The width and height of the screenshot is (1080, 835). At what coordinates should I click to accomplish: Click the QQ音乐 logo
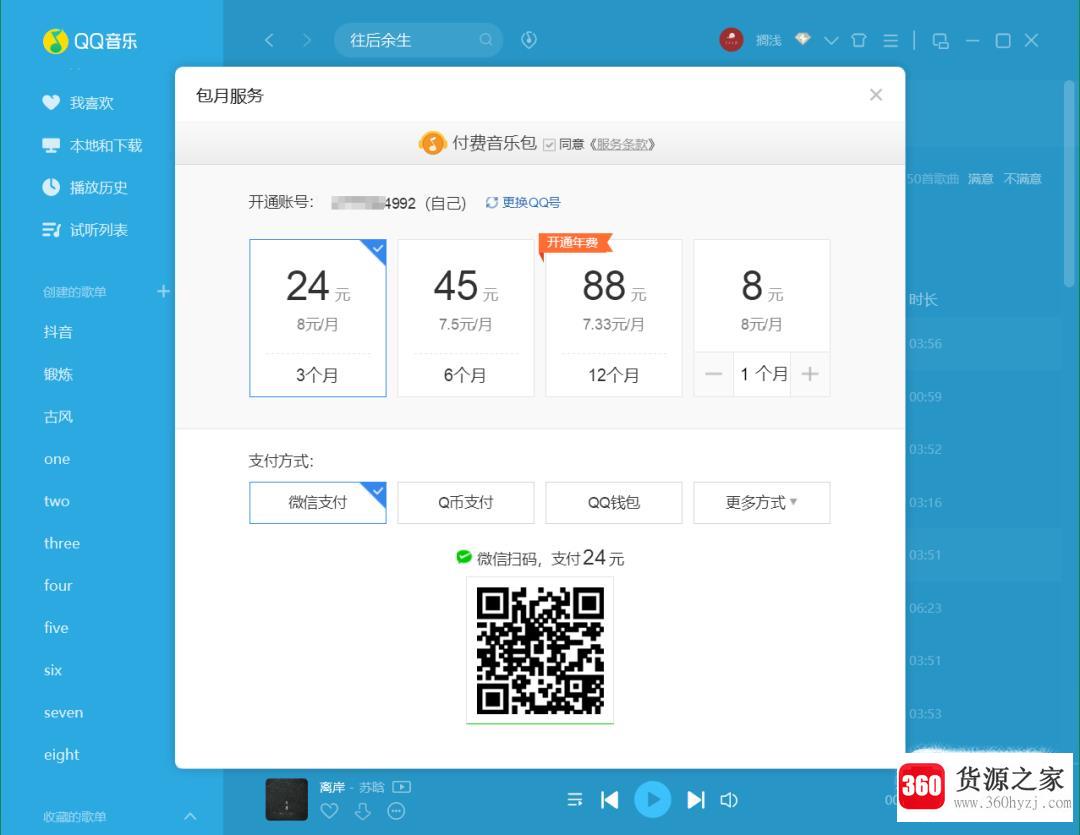[x=90, y=41]
